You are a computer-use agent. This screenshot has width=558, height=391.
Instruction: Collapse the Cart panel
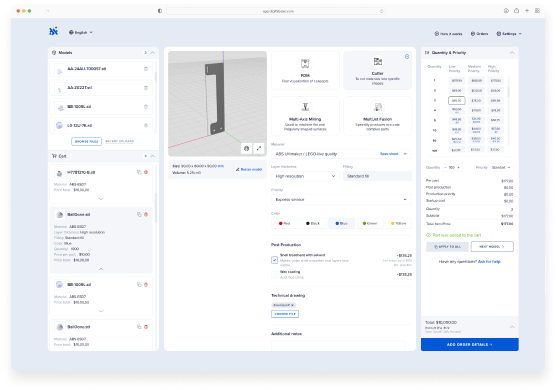pos(153,156)
